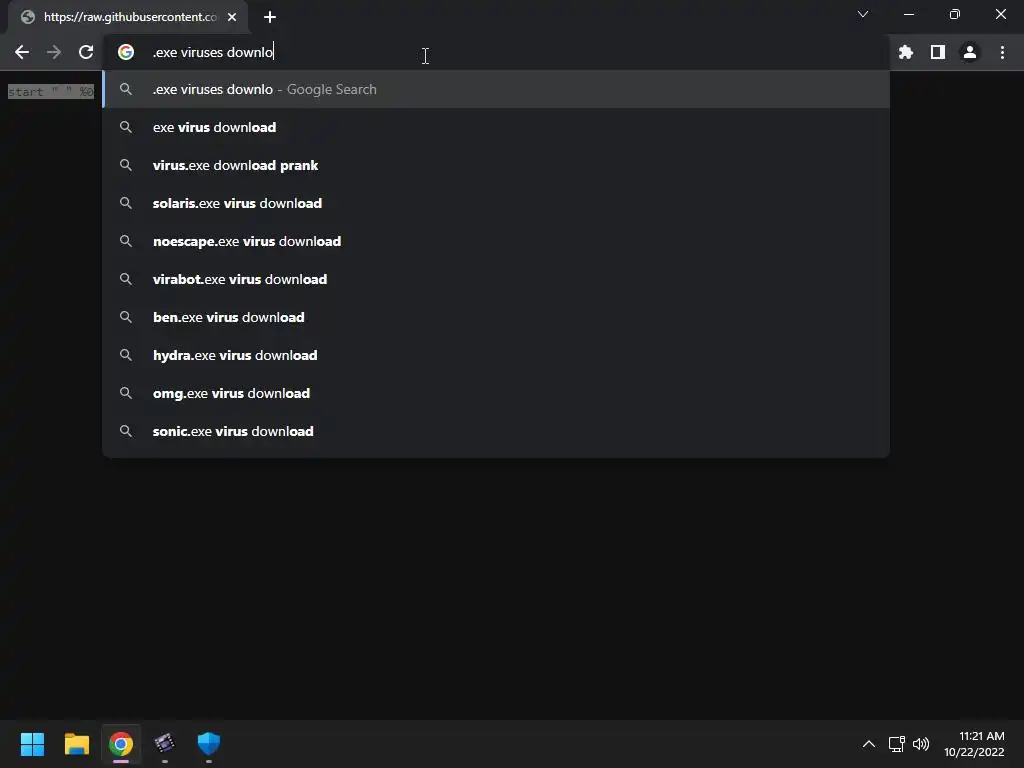Open File Explorer from taskbar
This screenshot has width=1024, height=768.
pos(76,743)
